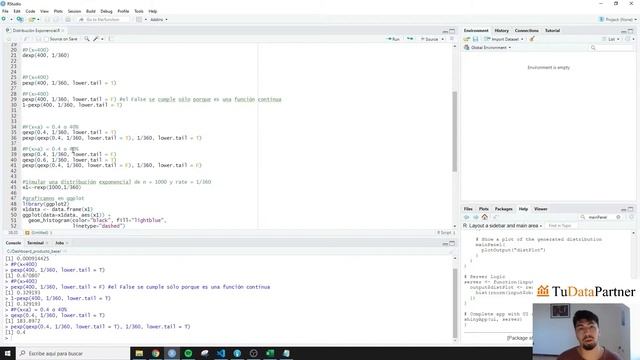Click the Find in Topic field
Screen dimensions: 640x360
click(562, 226)
